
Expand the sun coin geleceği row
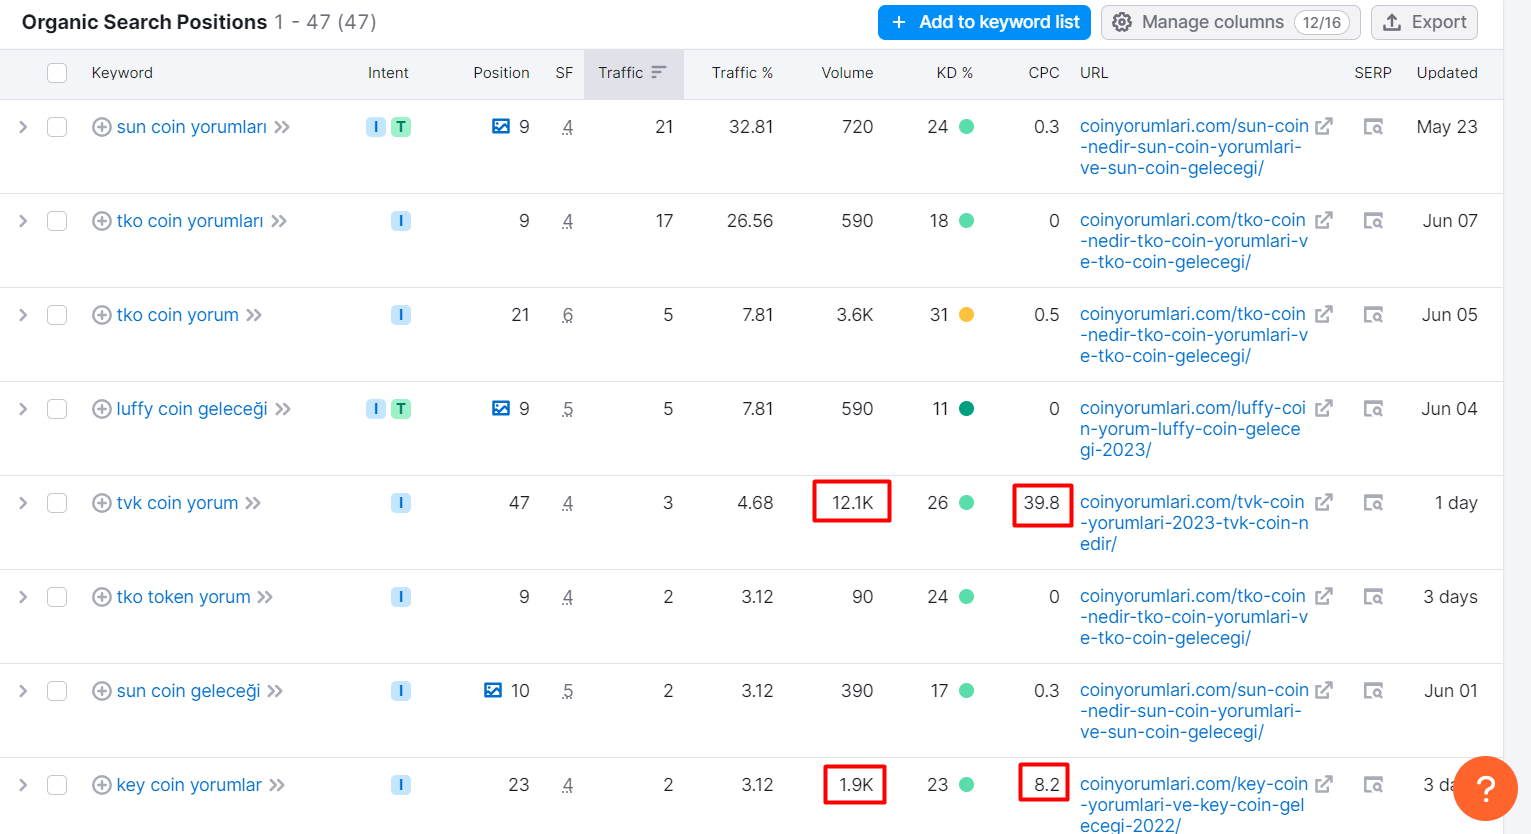[23, 691]
